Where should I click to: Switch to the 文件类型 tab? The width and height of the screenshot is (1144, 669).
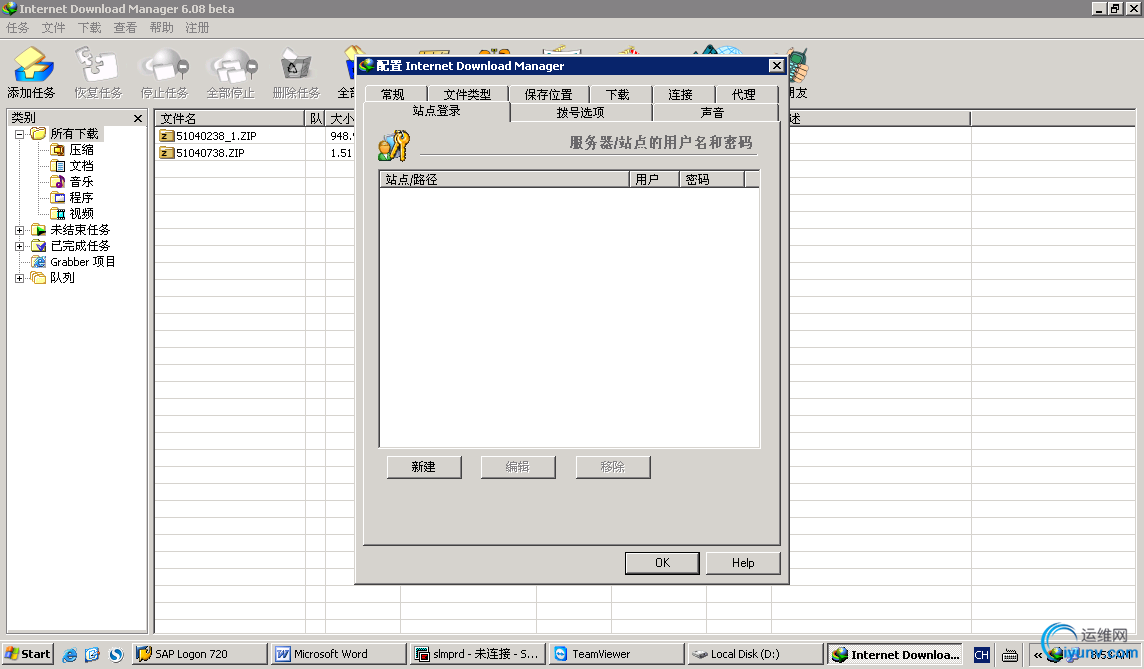tap(467, 94)
